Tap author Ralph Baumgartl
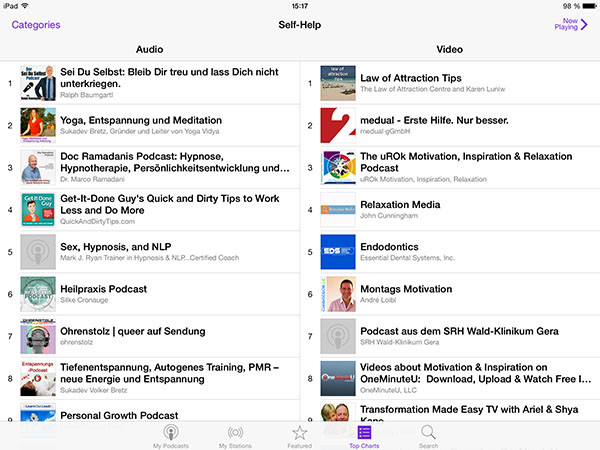The image size is (600, 450). tap(86, 95)
